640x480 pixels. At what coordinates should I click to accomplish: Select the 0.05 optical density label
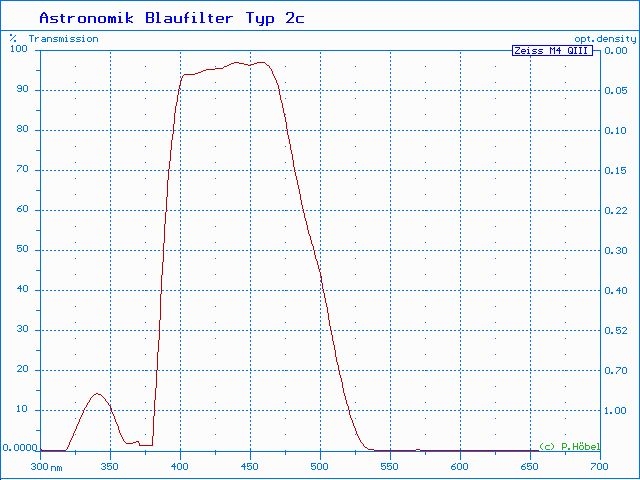pyautogui.click(x=615, y=90)
